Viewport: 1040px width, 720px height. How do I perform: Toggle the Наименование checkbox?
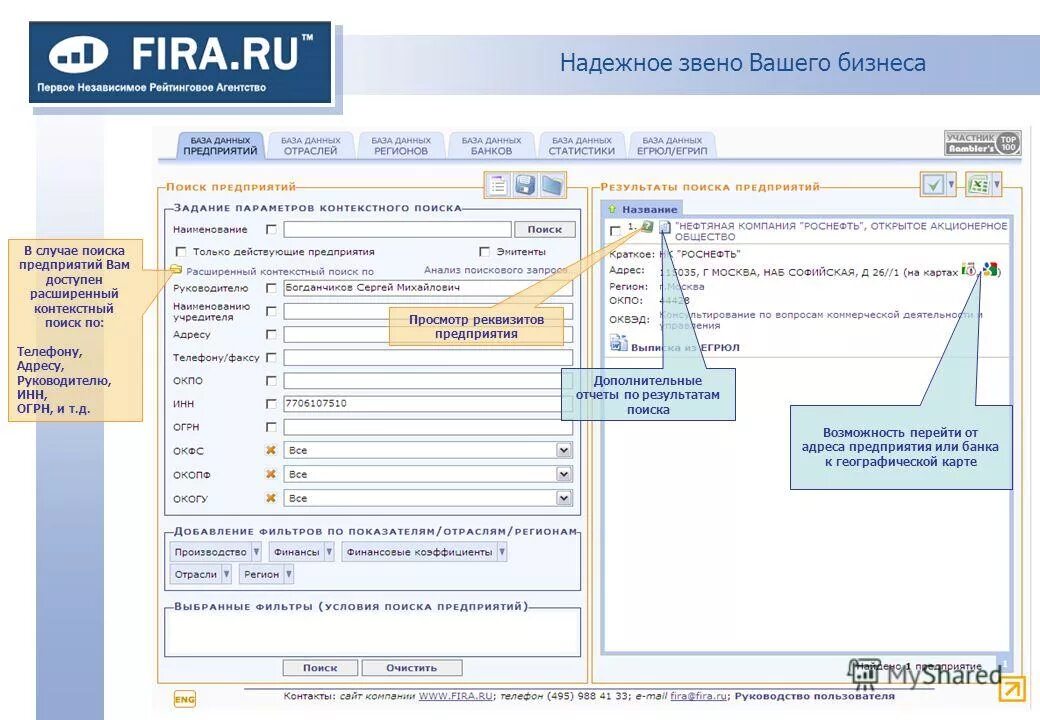pos(271,229)
